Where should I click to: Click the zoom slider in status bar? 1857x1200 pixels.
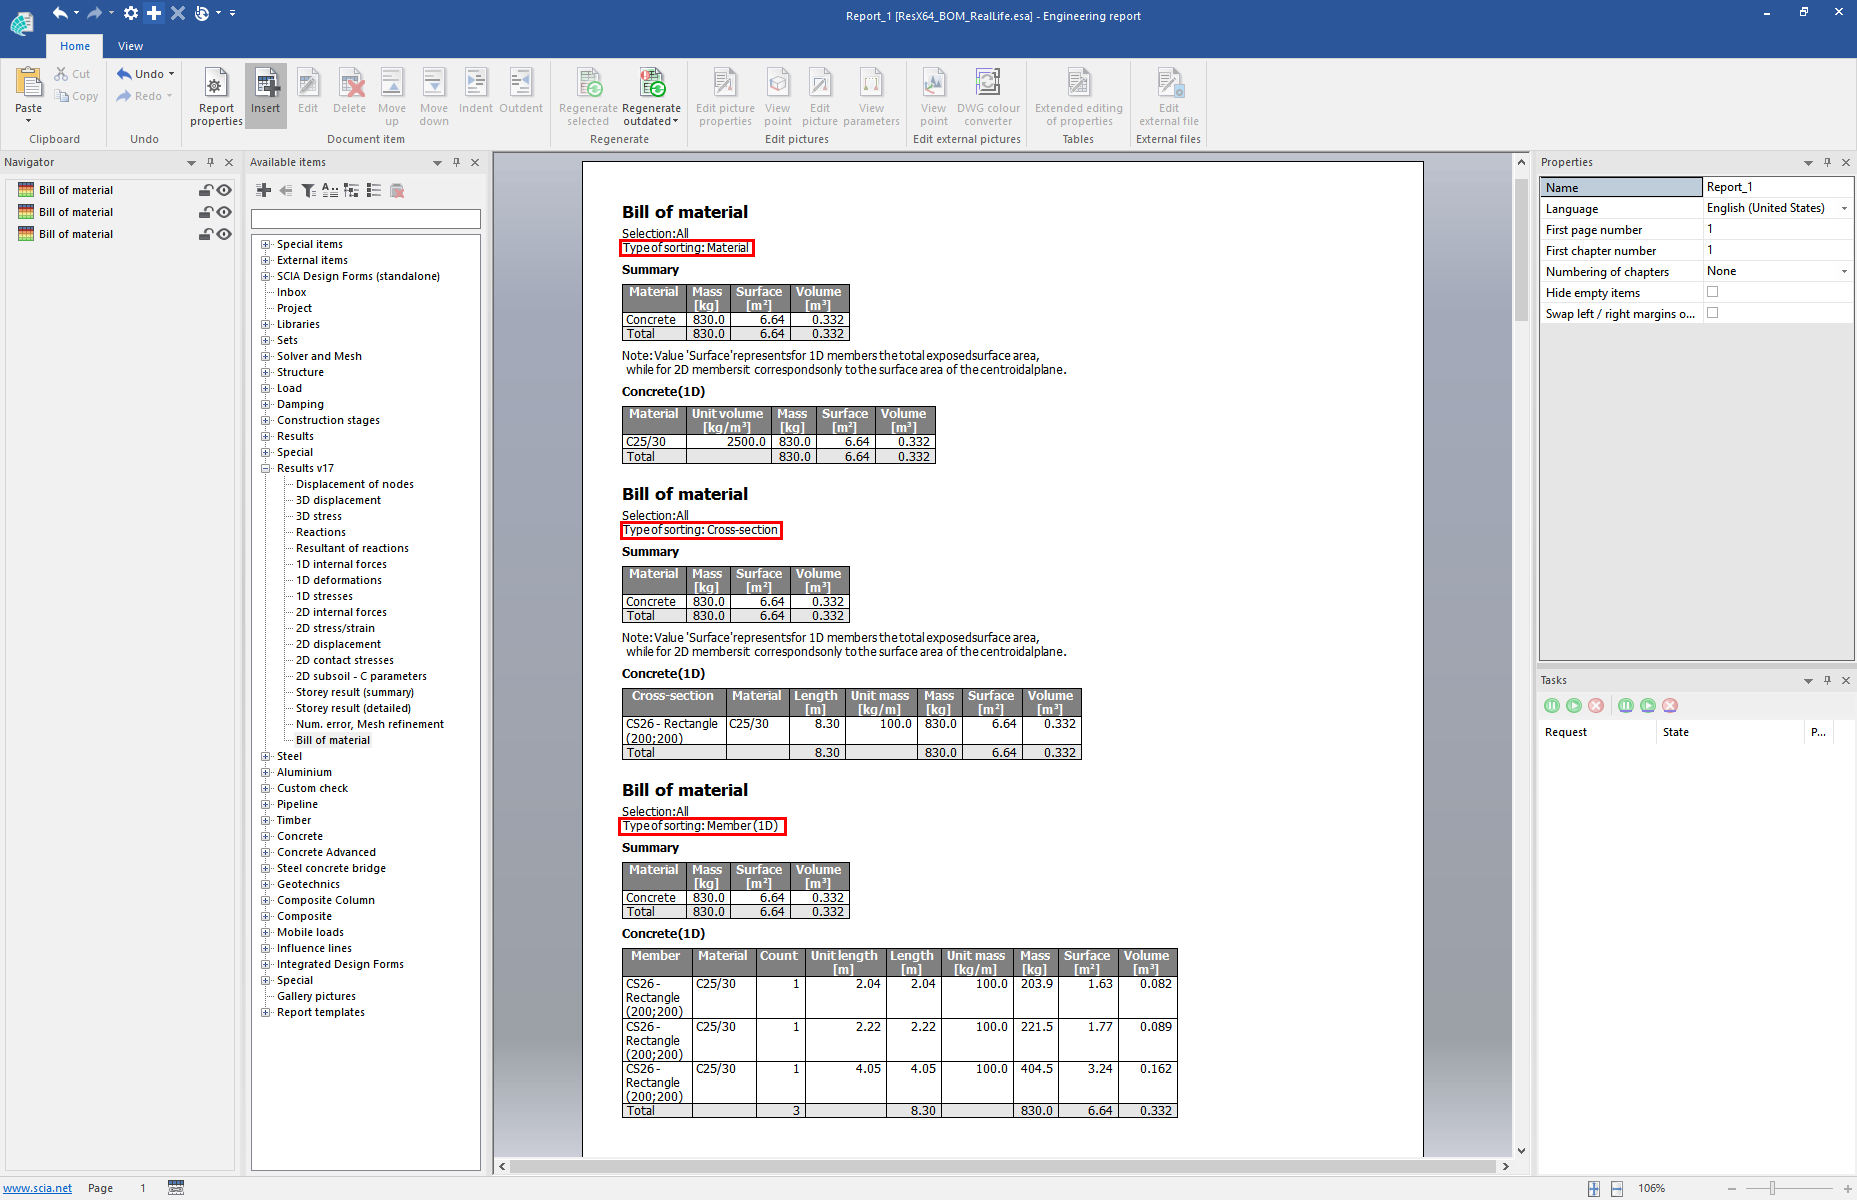tap(1772, 1188)
